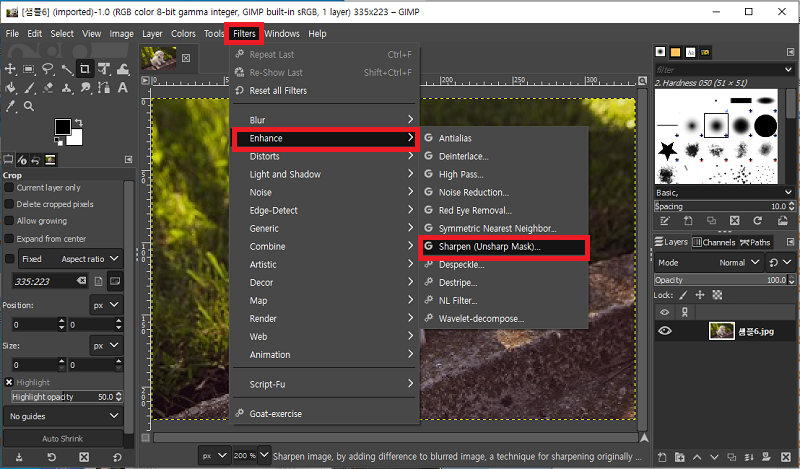Toggle Lock pixels brush icon

coord(684,295)
